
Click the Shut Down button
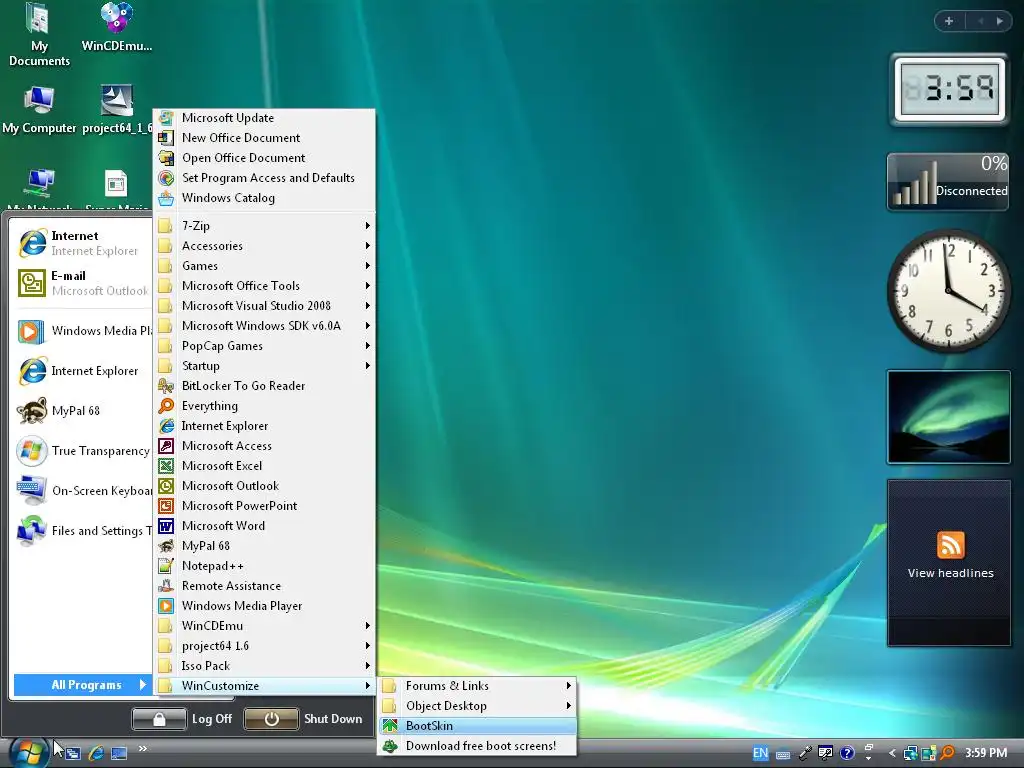click(304, 719)
